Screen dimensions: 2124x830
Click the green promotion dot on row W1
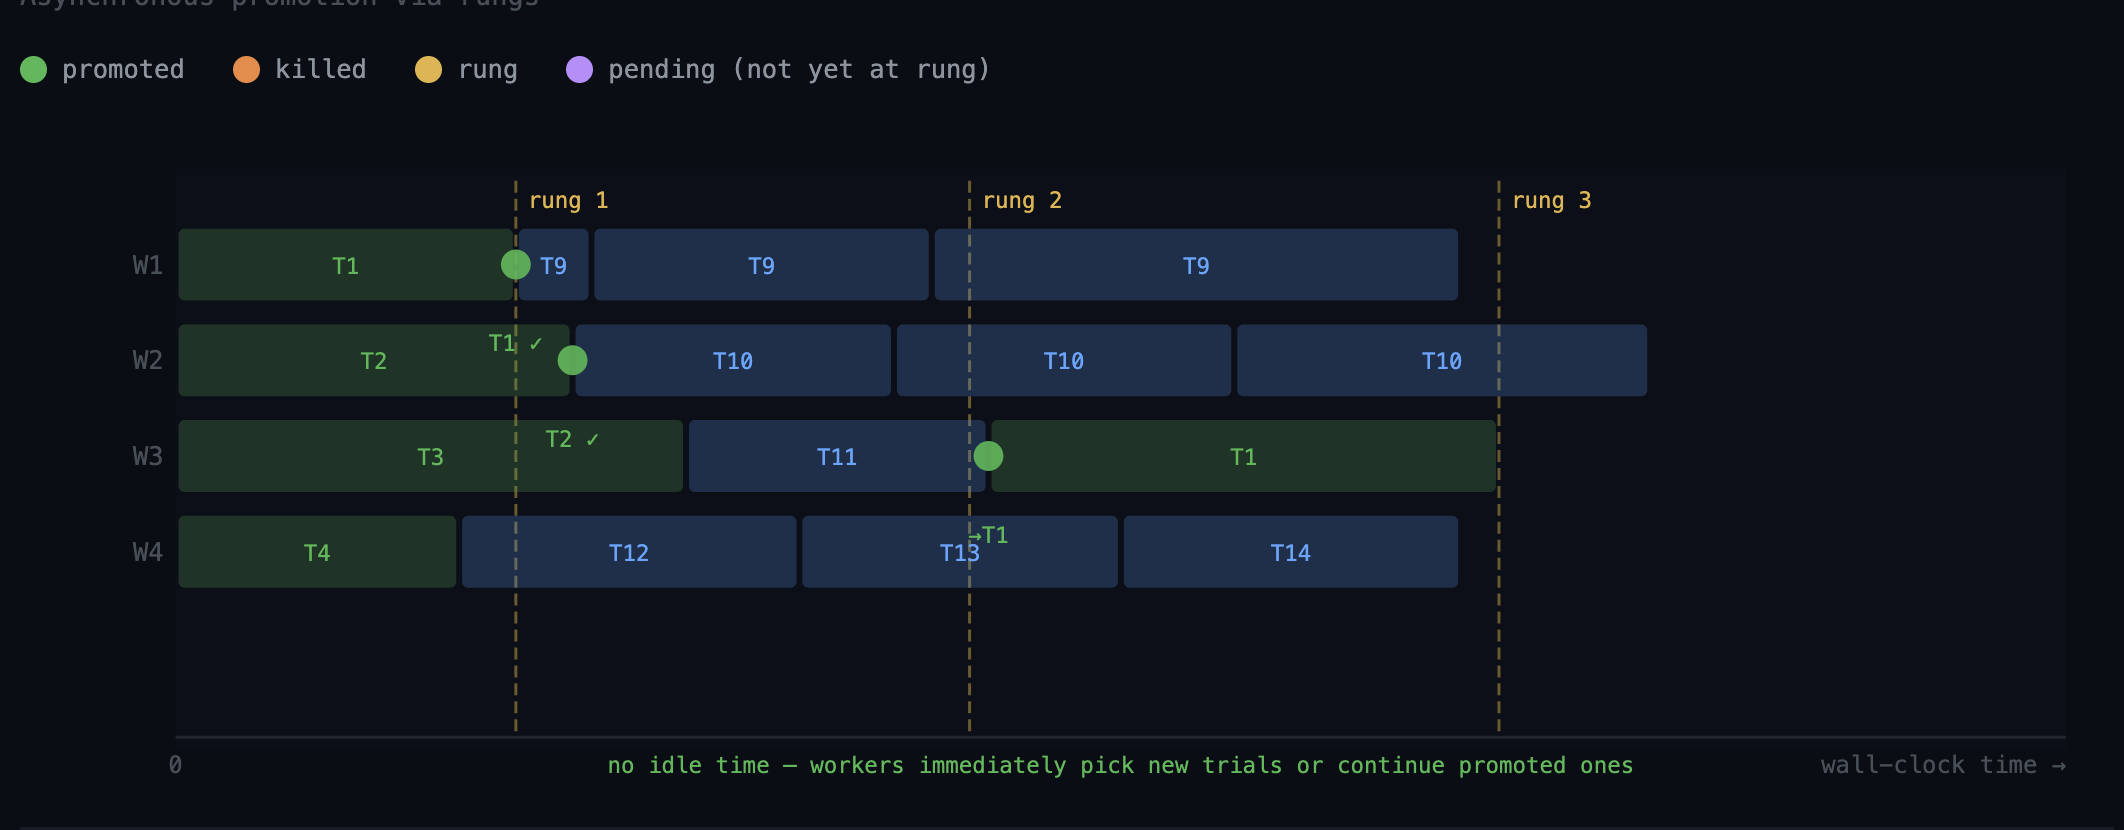(515, 265)
